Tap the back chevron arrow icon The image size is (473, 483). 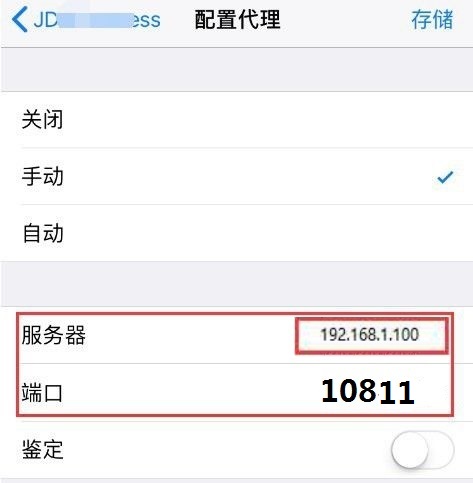pyautogui.click(x=19, y=20)
